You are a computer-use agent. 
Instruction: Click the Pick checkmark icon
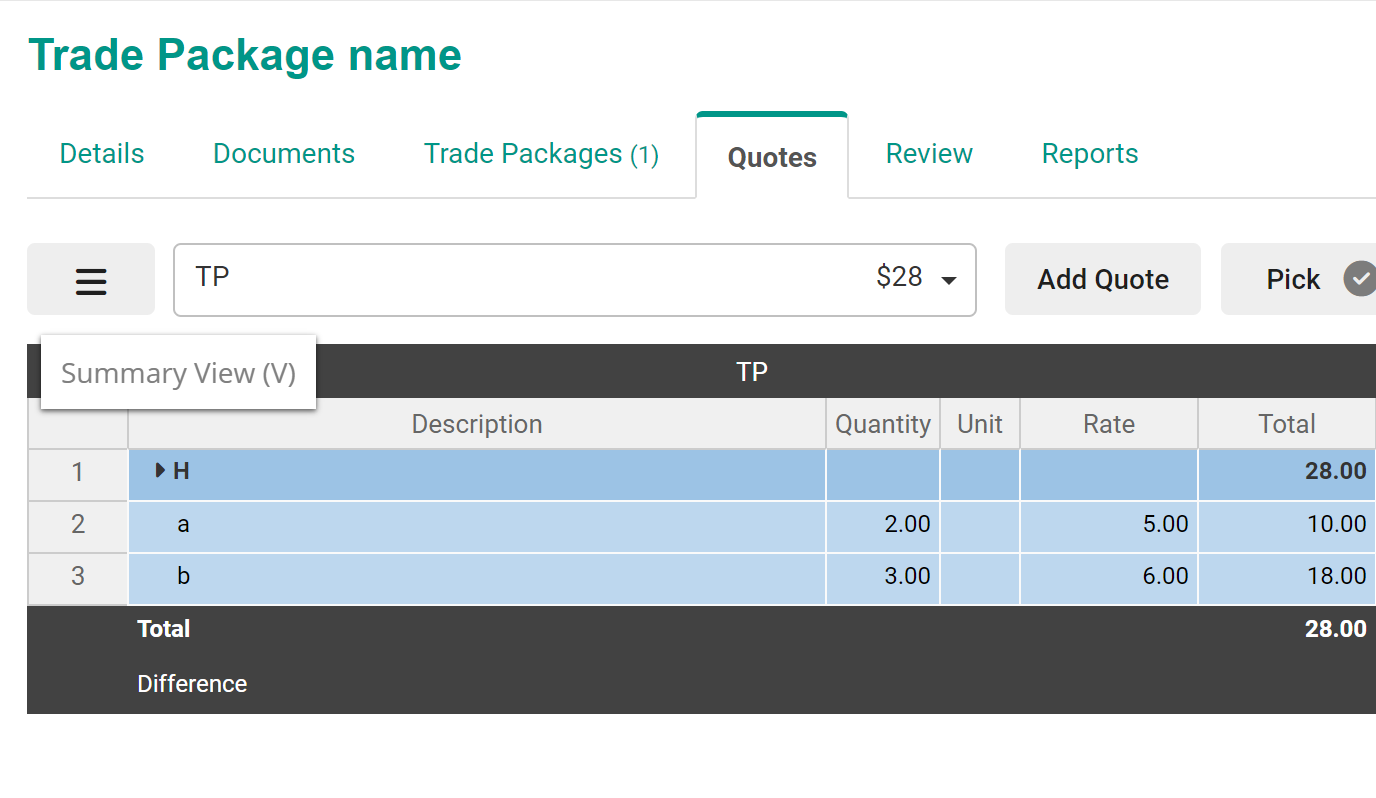click(x=1360, y=279)
